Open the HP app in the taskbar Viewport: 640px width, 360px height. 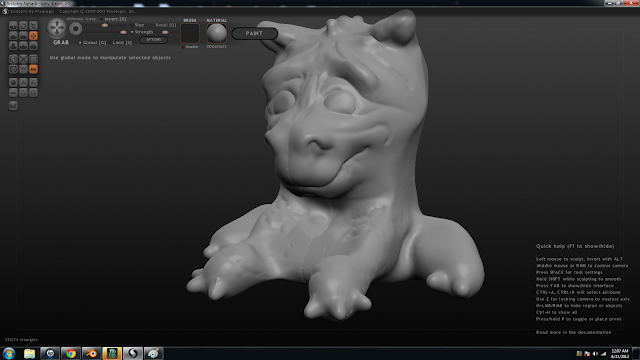tap(50, 353)
